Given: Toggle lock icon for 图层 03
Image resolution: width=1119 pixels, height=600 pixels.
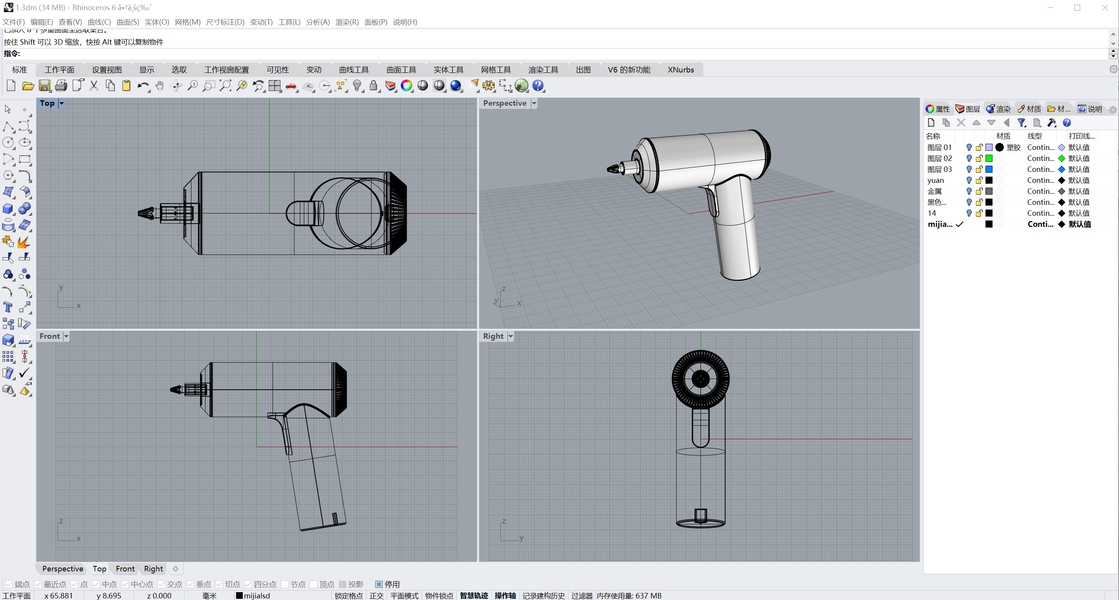Looking at the screenshot, I should click(x=979, y=170).
